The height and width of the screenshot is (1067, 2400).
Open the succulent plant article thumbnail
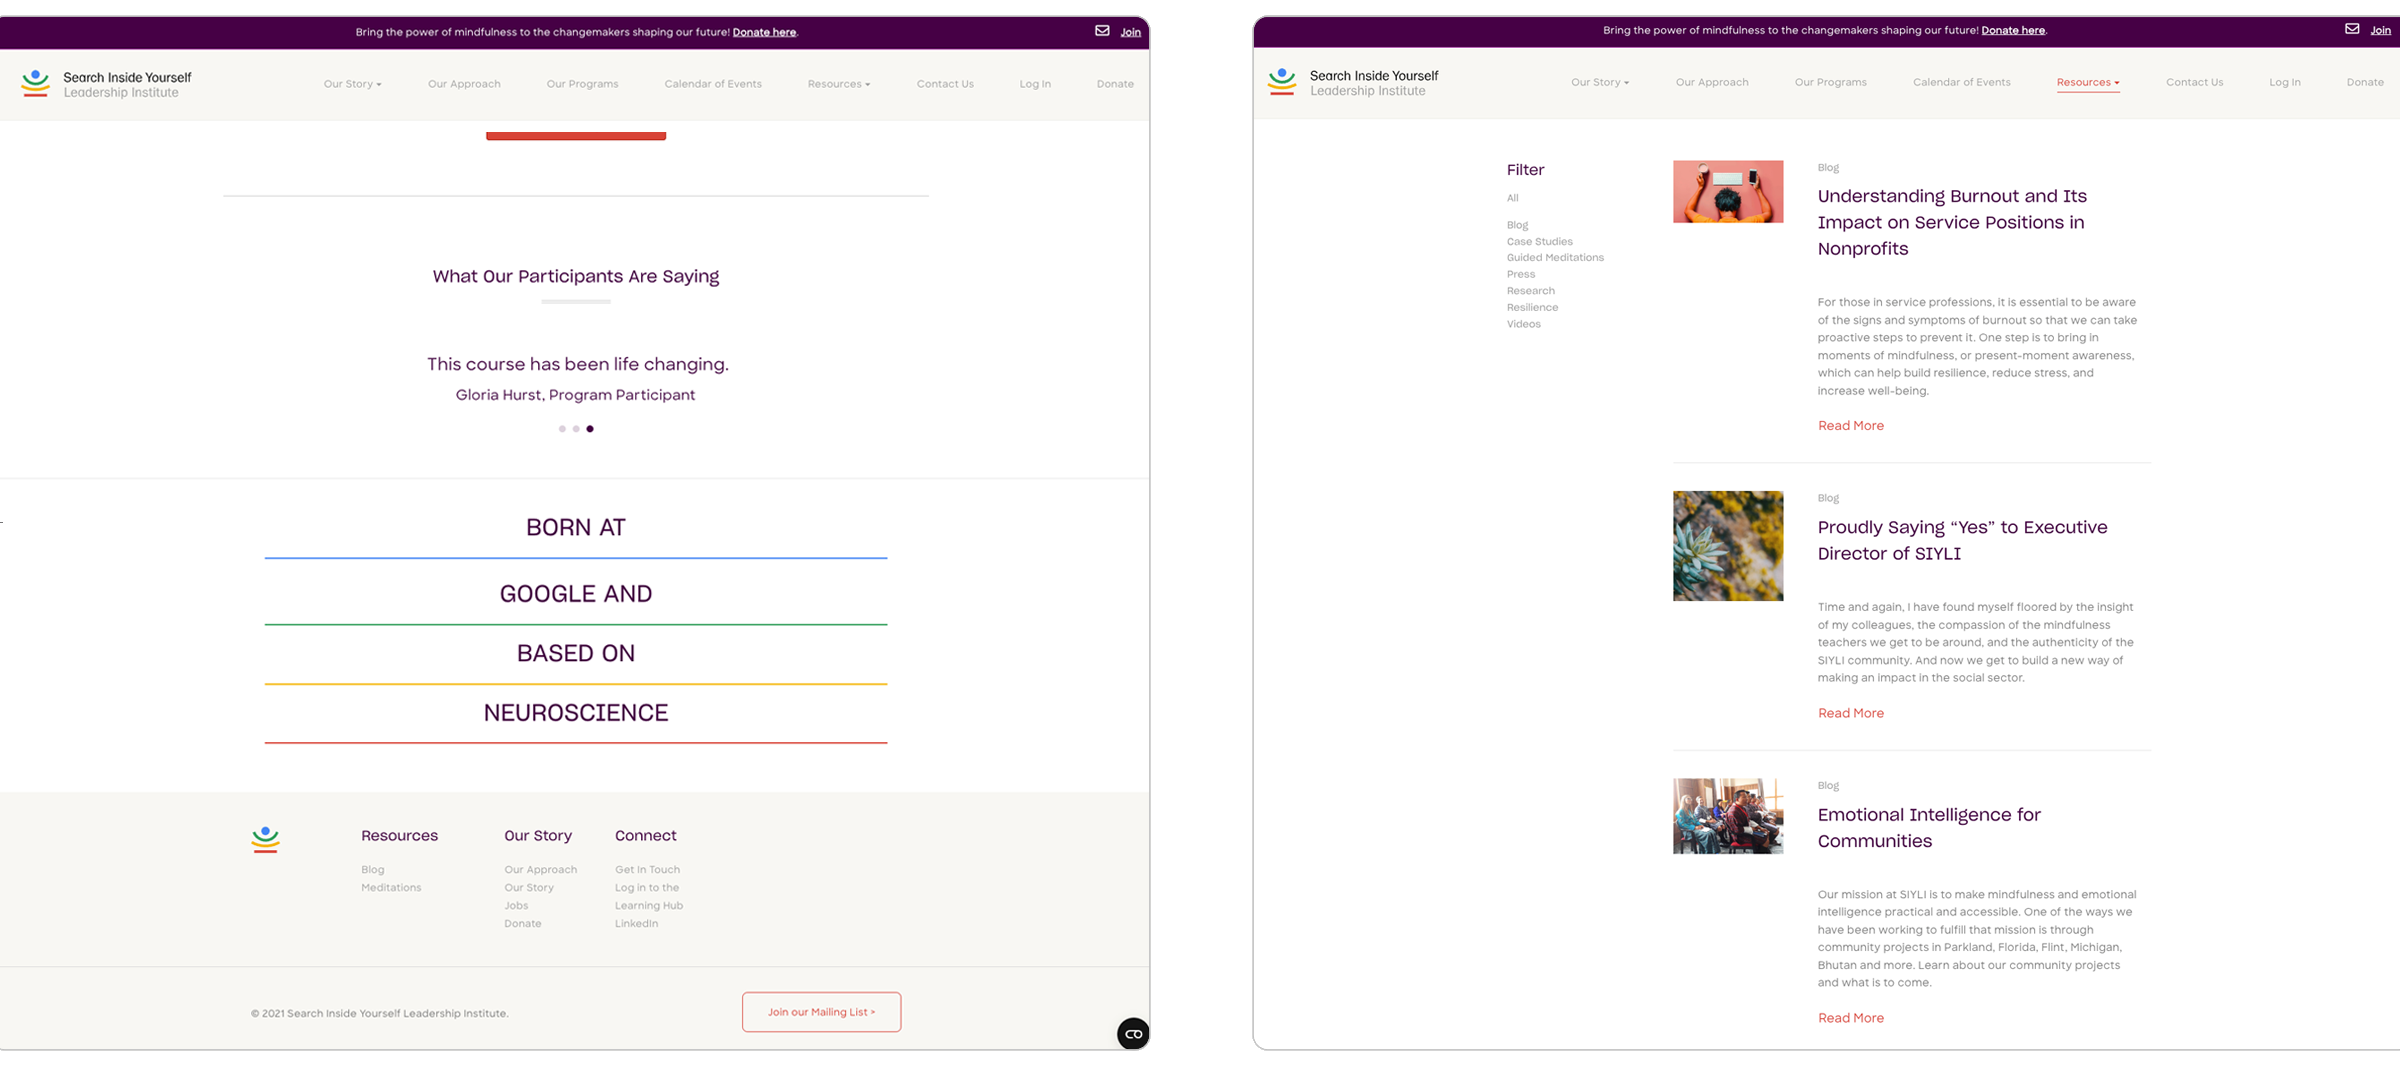click(1727, 546)
